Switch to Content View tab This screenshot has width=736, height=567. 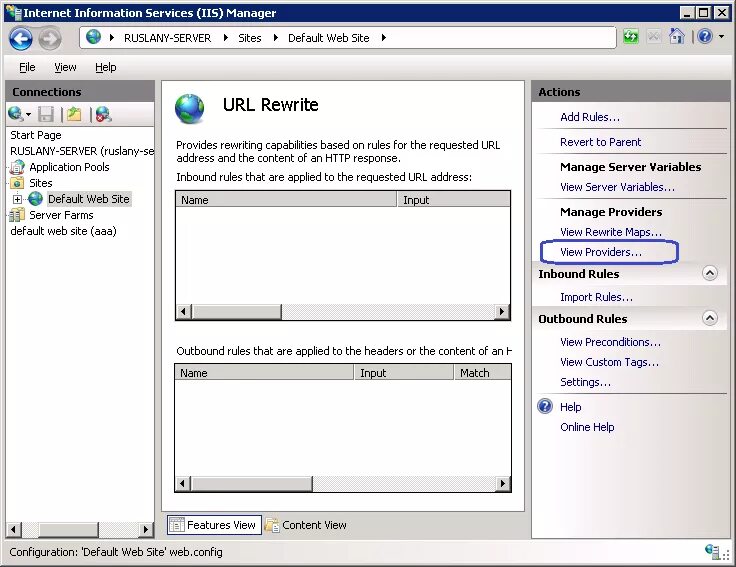pos(306,525)
